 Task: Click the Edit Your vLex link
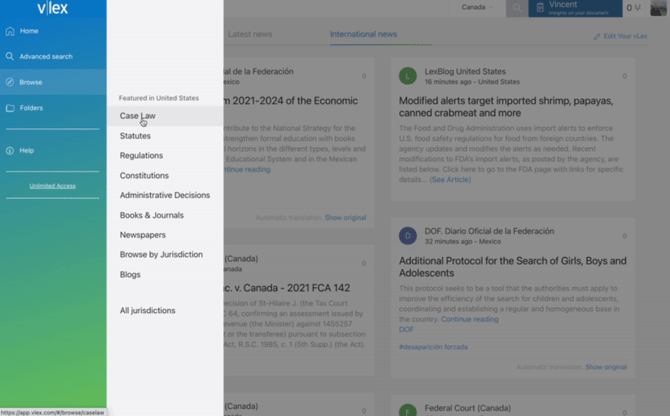pyautogui.click(x=625, y=36)
